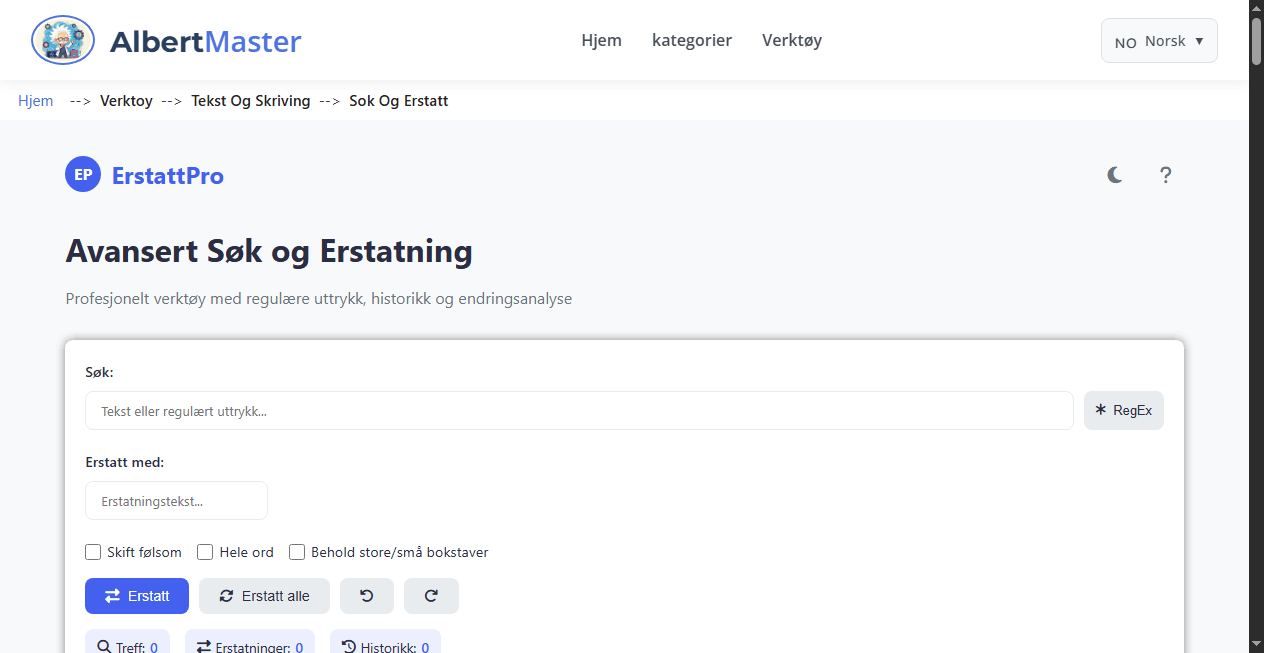Open the kategorier menu item

(x=692, y=40)
